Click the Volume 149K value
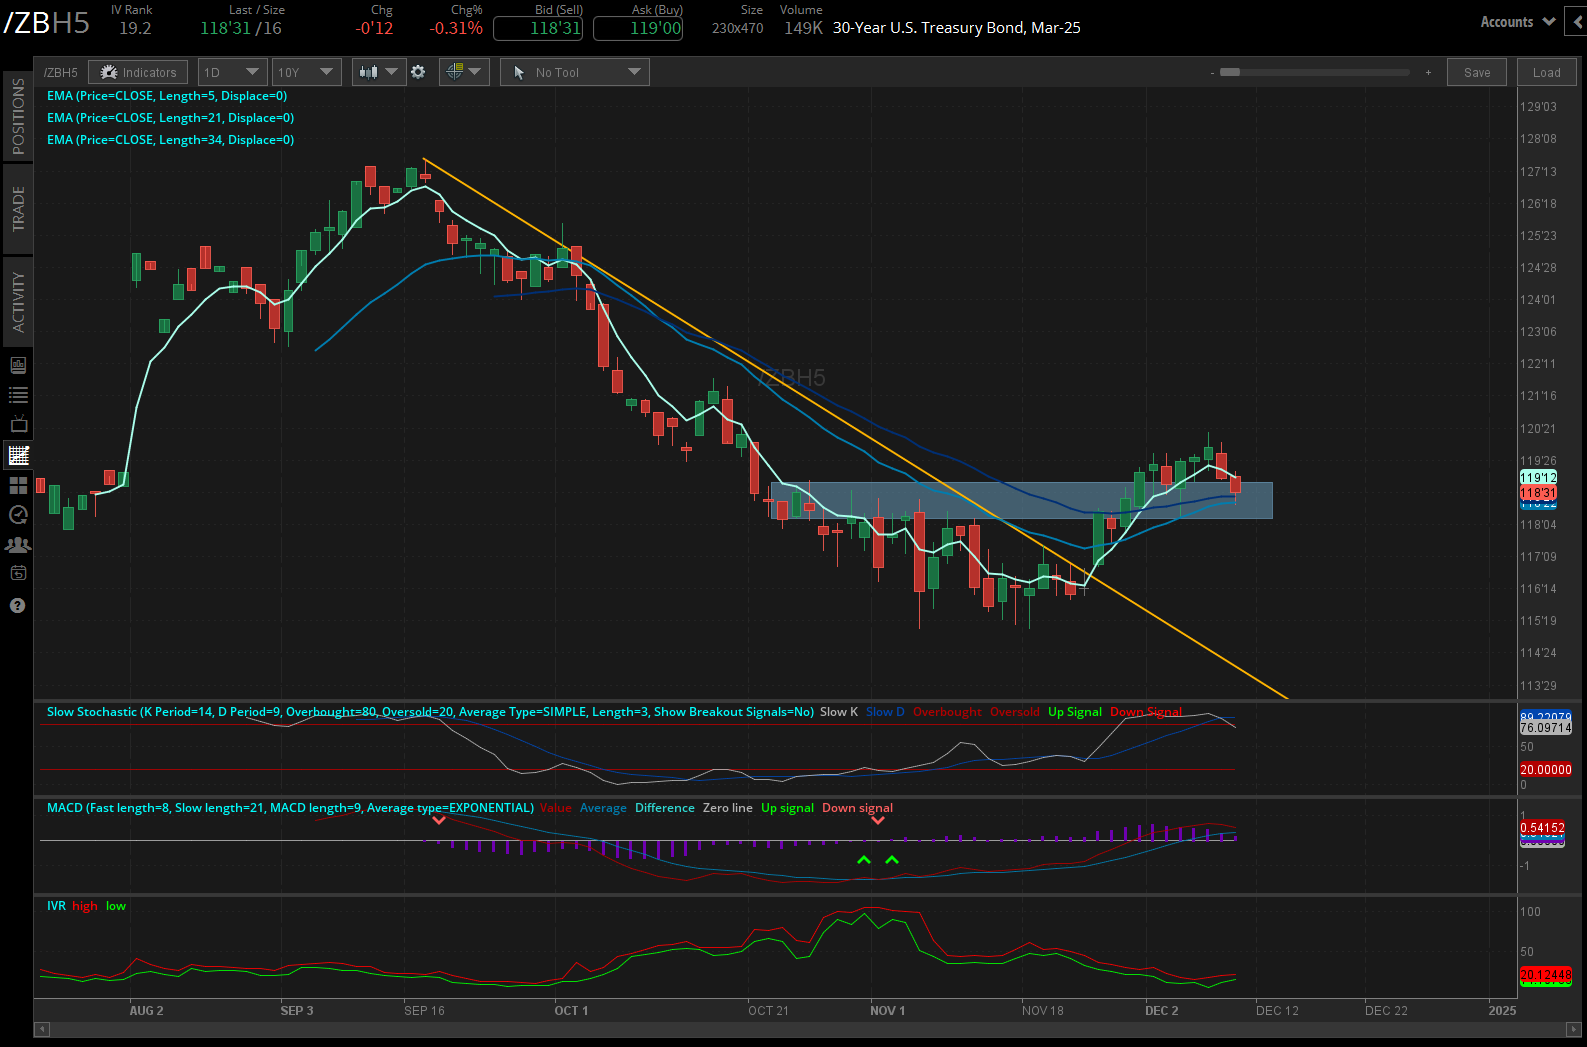 pos(803,28)
